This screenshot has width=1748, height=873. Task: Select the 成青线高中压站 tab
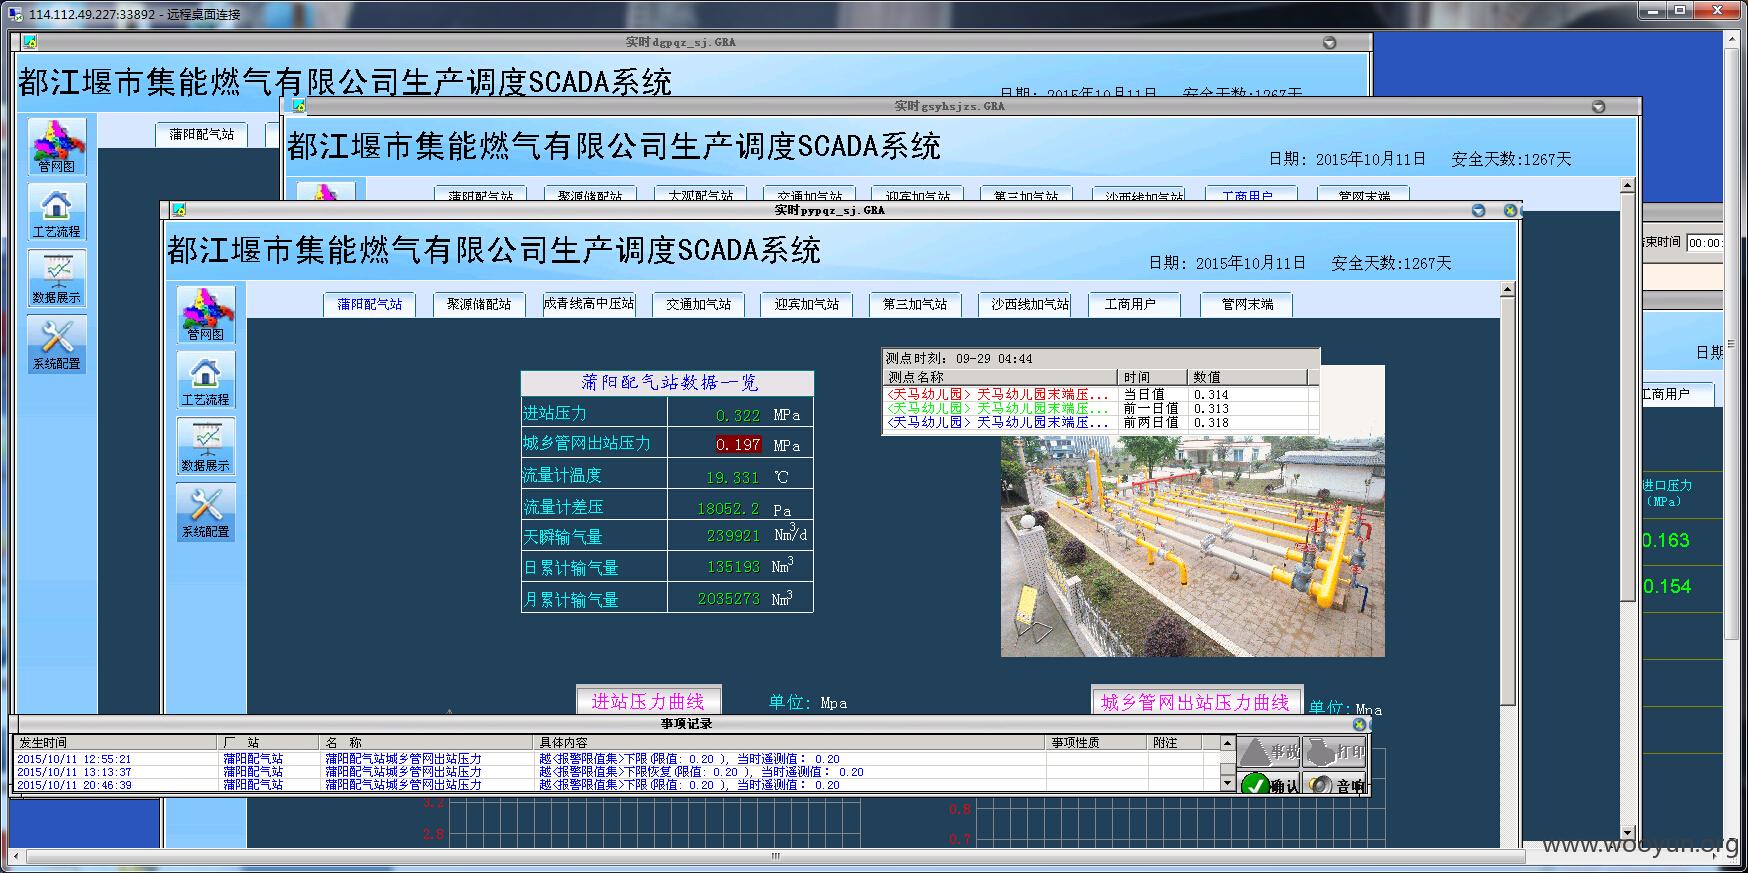[x=589, y=304]
